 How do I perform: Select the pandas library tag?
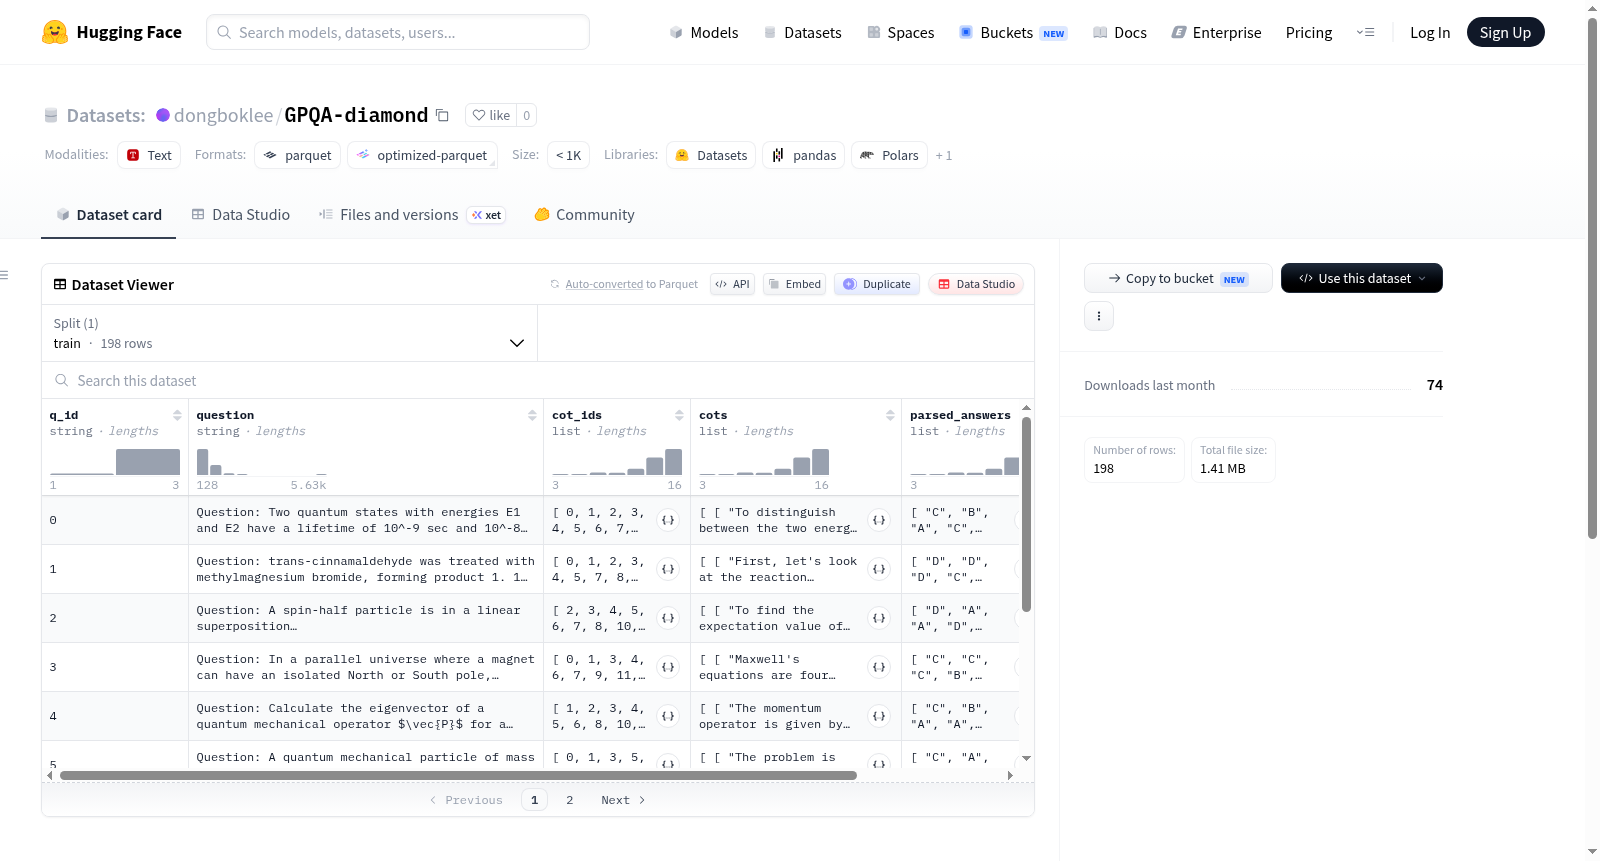point(804,155)
